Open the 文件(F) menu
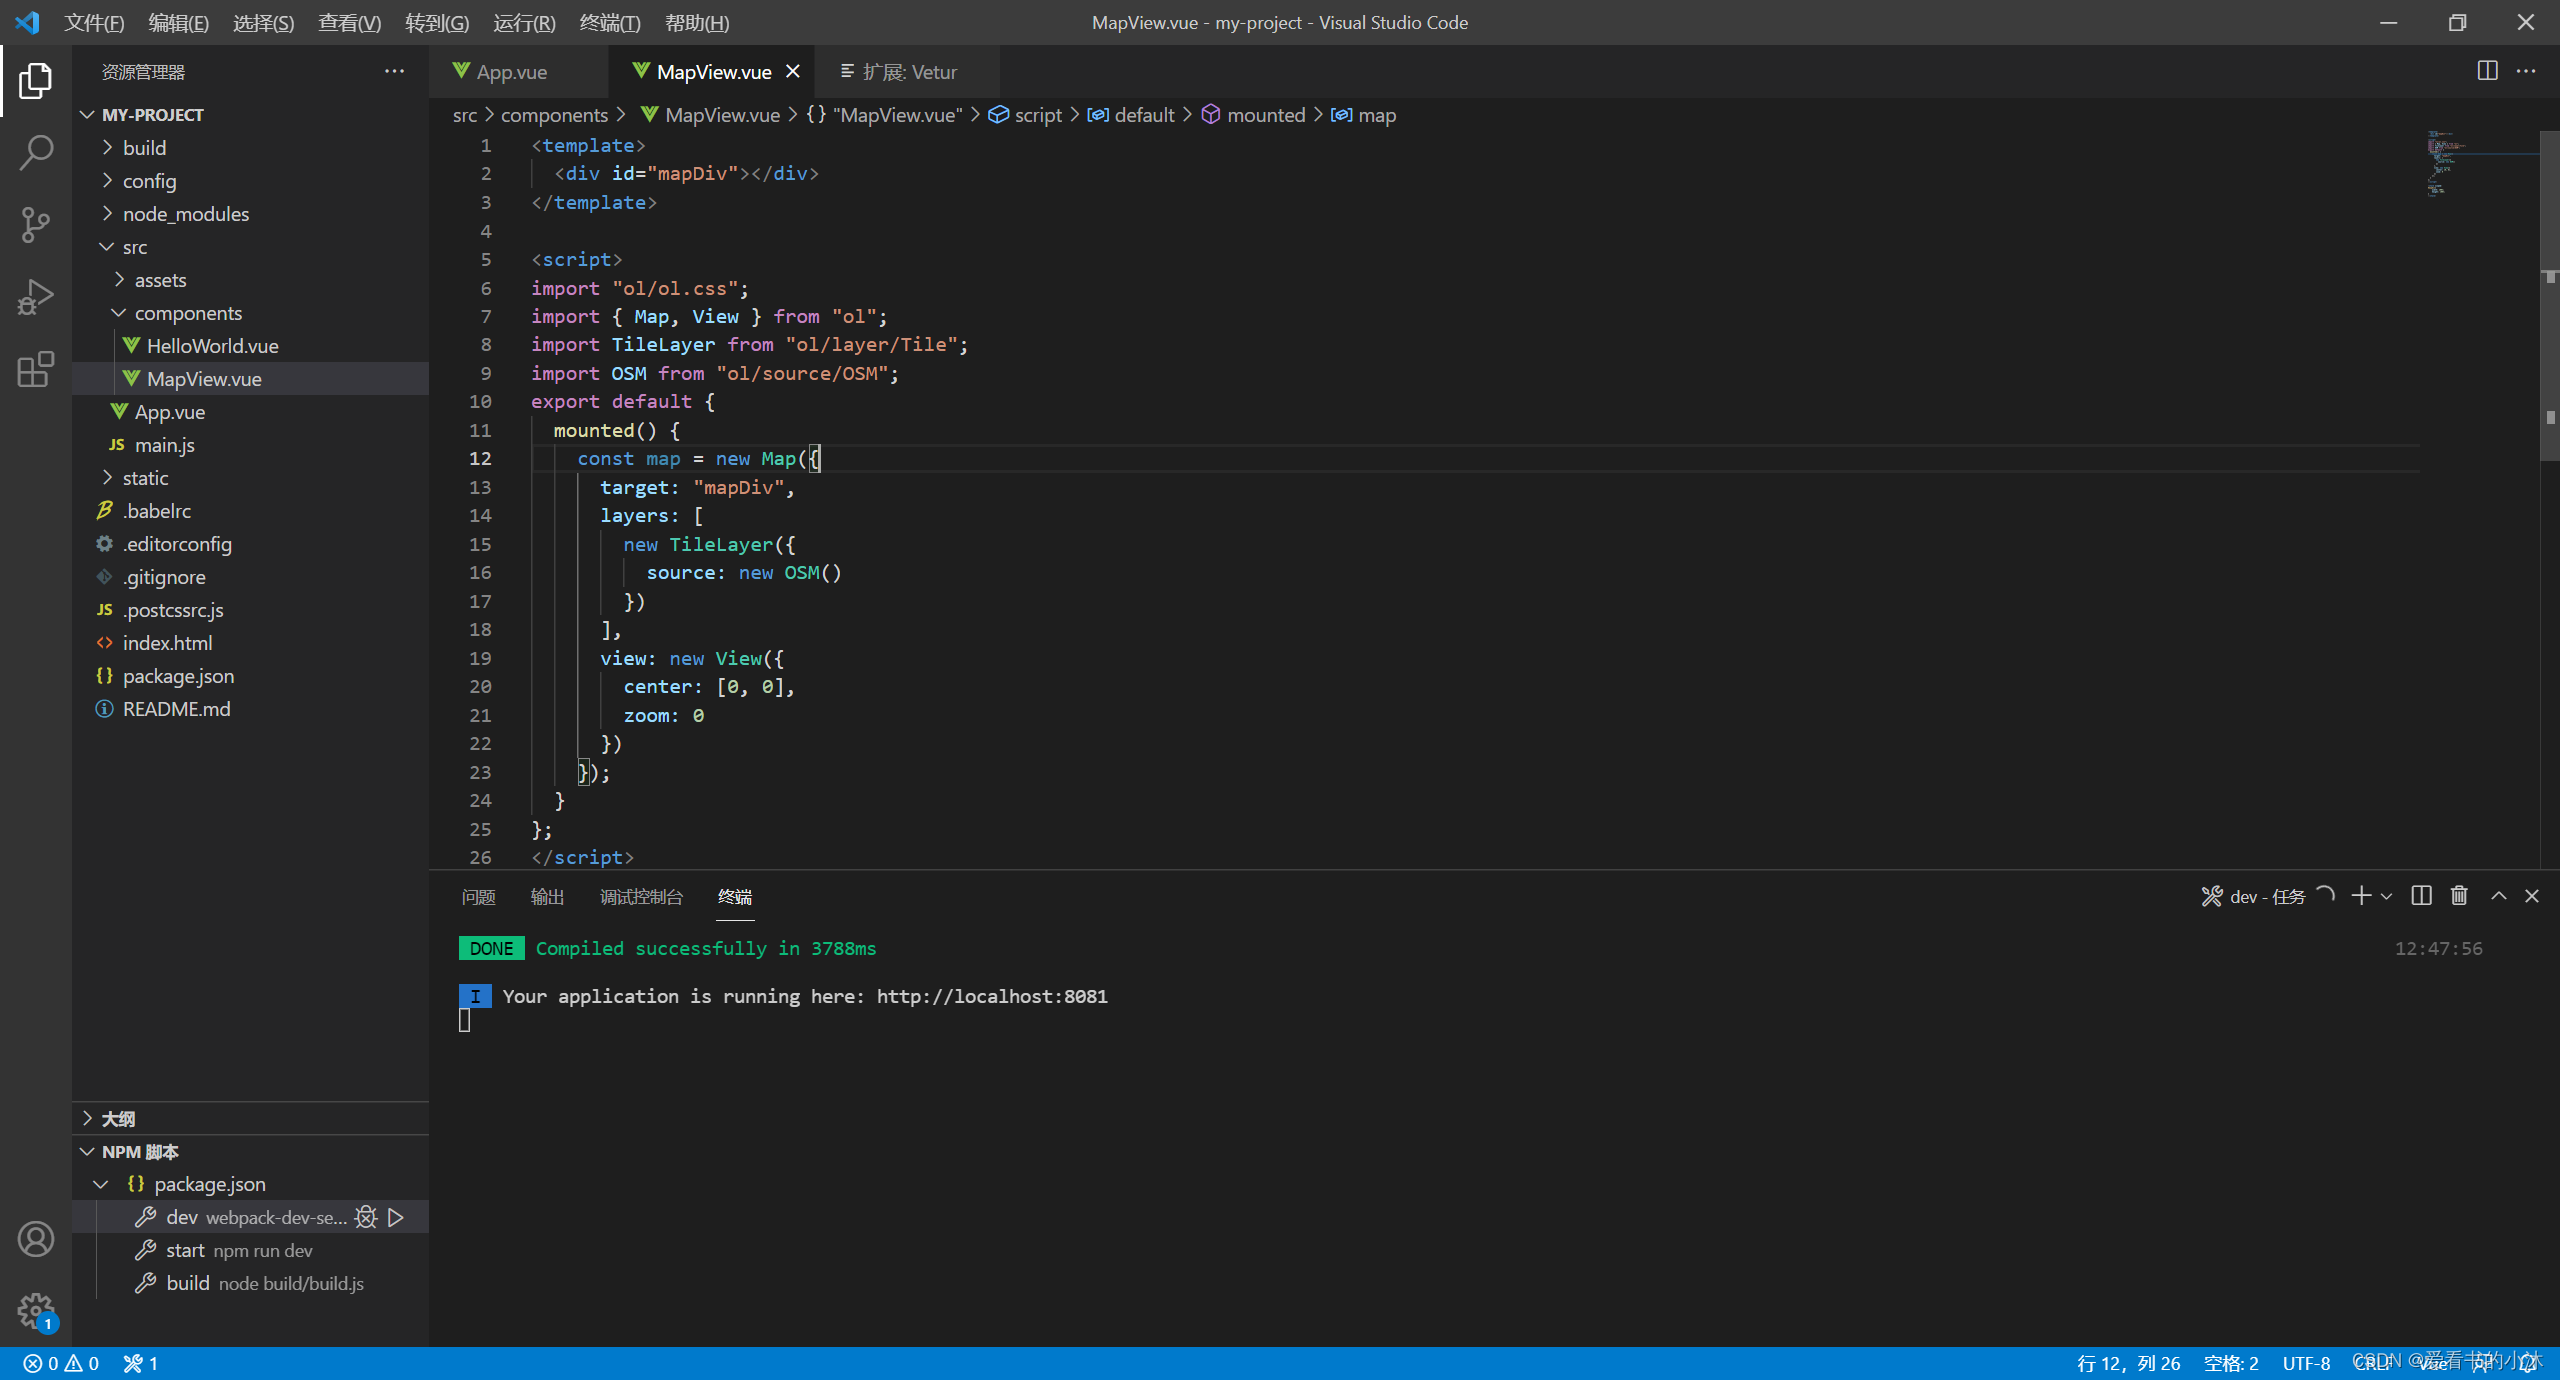Screen dimensions: 2560x1380 tap(94, 22)
